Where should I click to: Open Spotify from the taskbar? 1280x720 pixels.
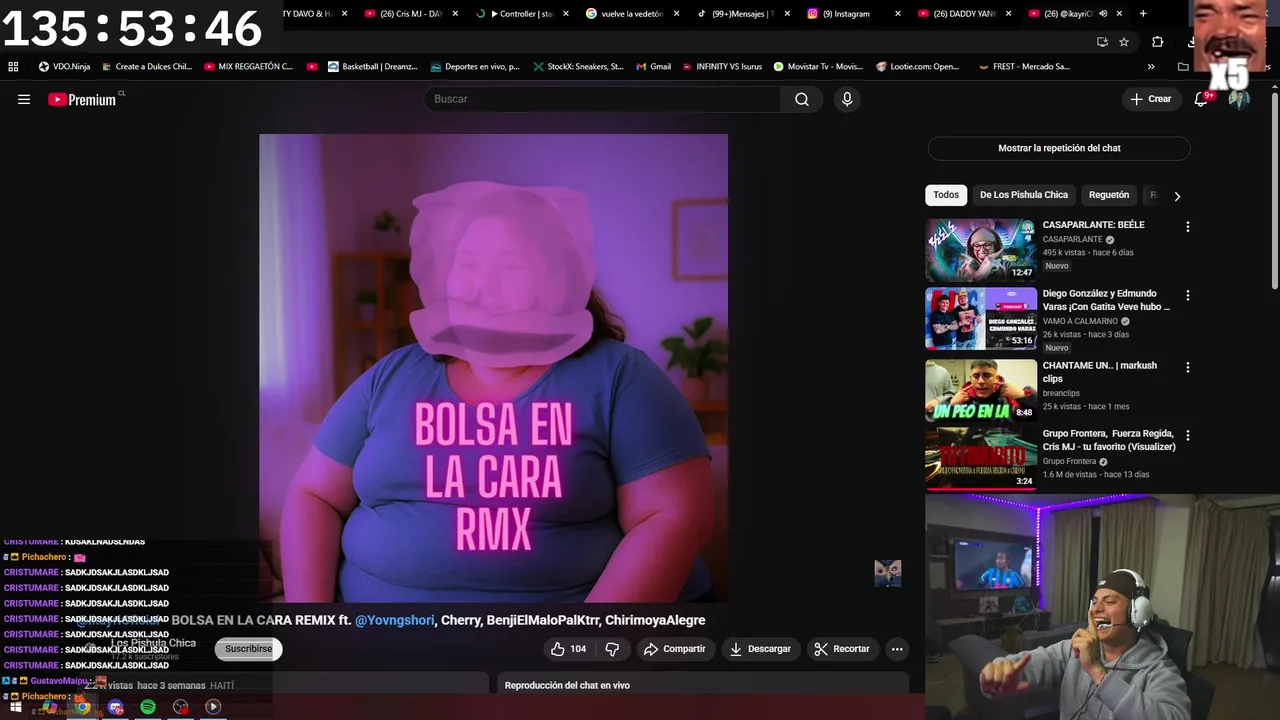pos(148,707)
